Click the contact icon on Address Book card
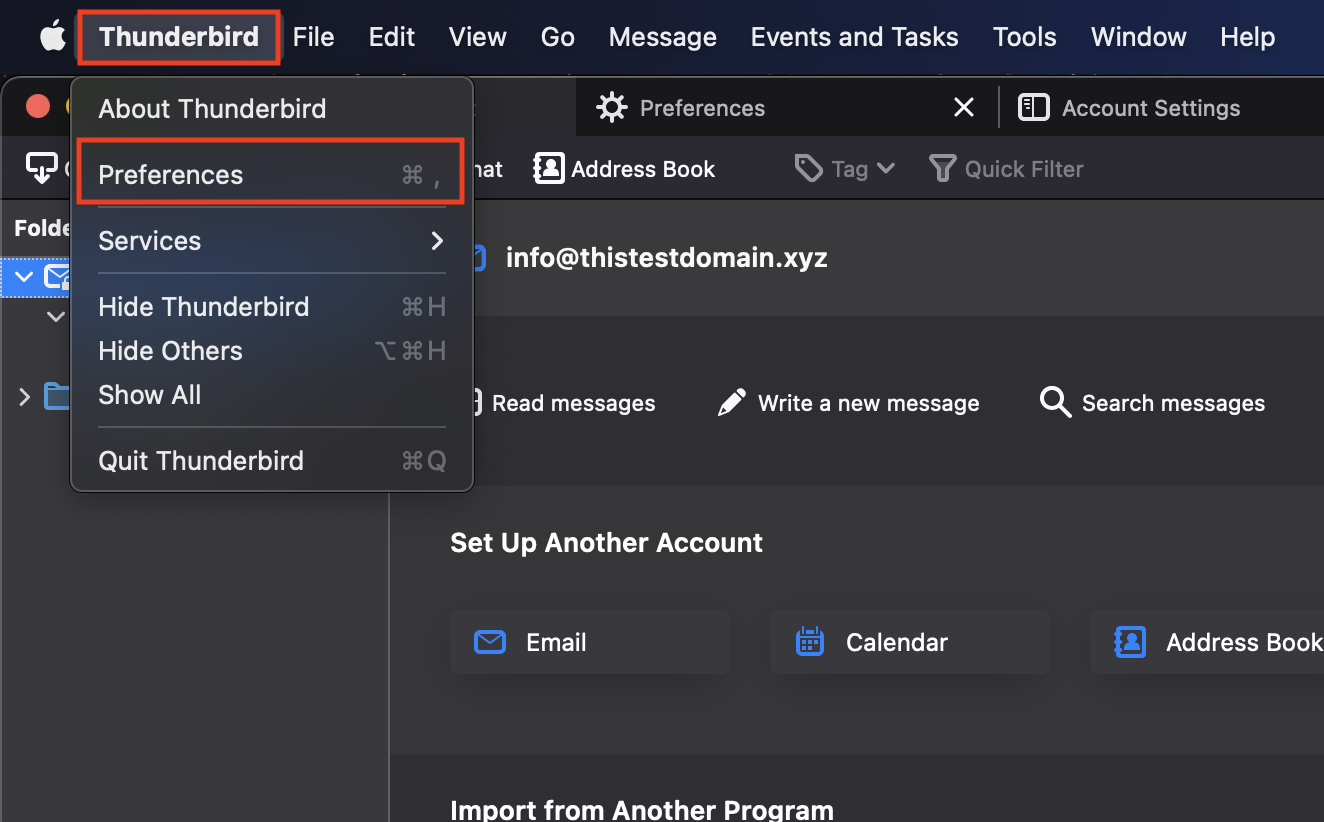This screenshot has height=822, width=1324. pos(1130,642)
